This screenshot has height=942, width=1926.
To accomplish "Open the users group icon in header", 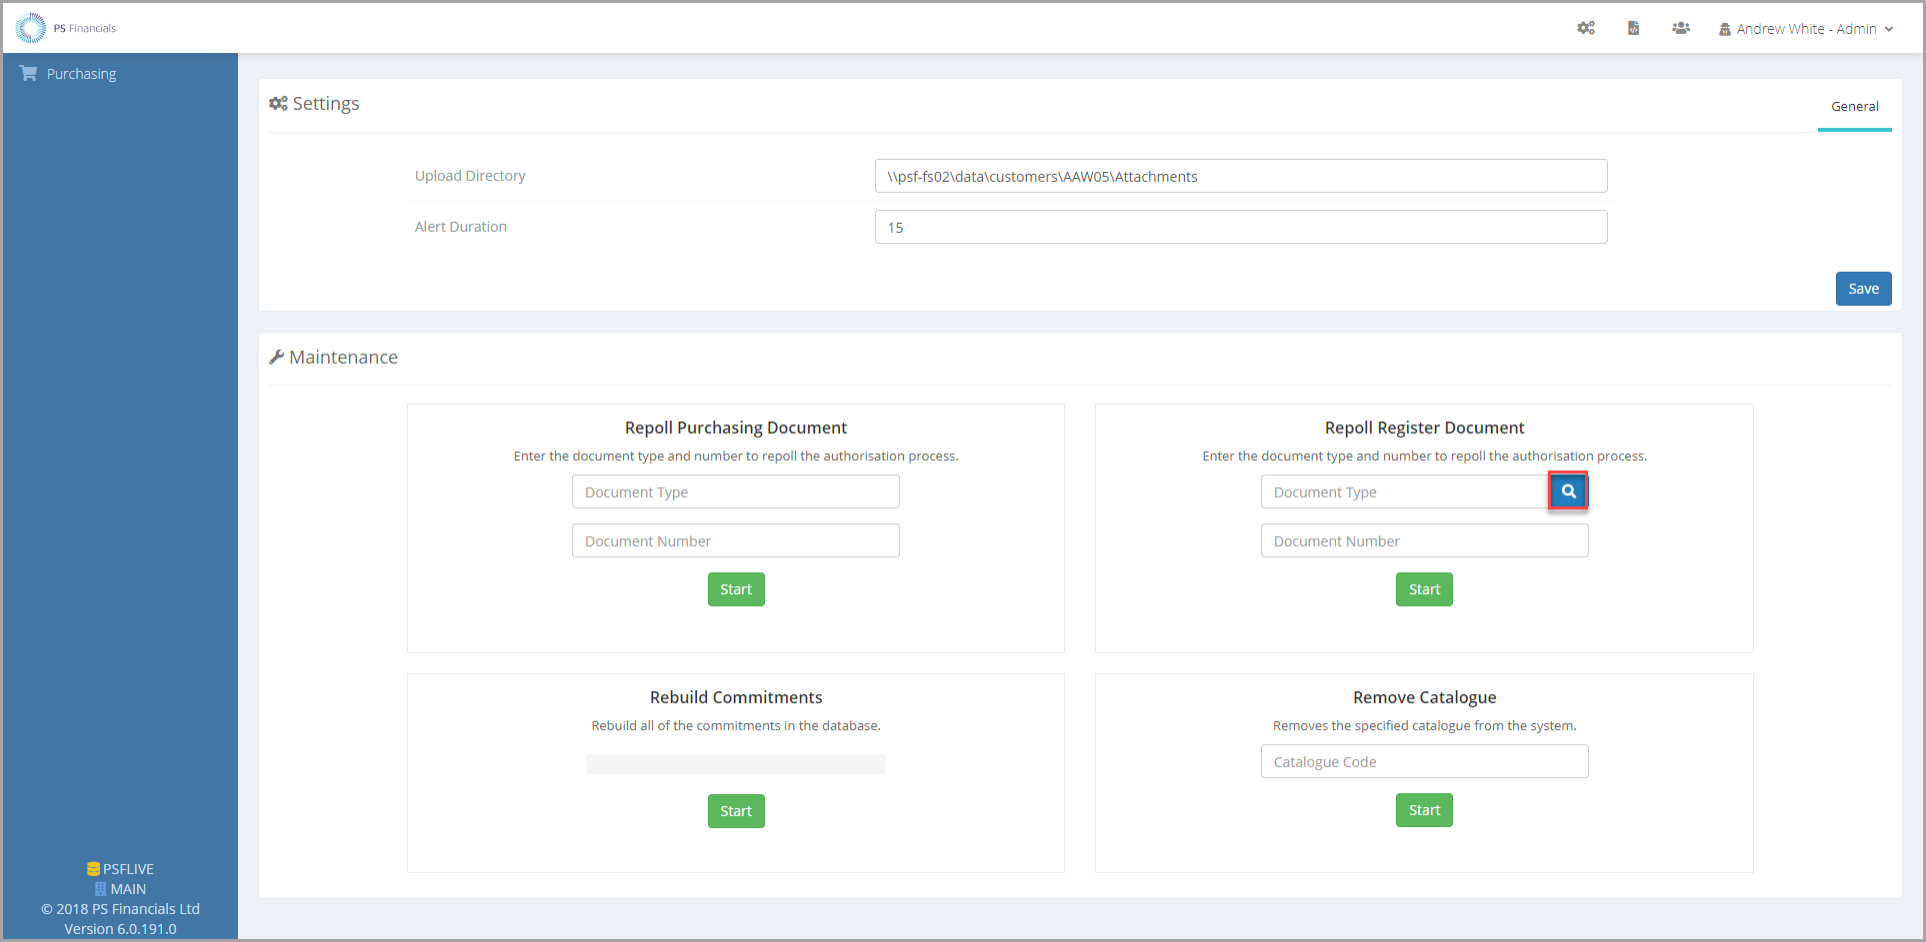I will click(x=1681, y=28).
